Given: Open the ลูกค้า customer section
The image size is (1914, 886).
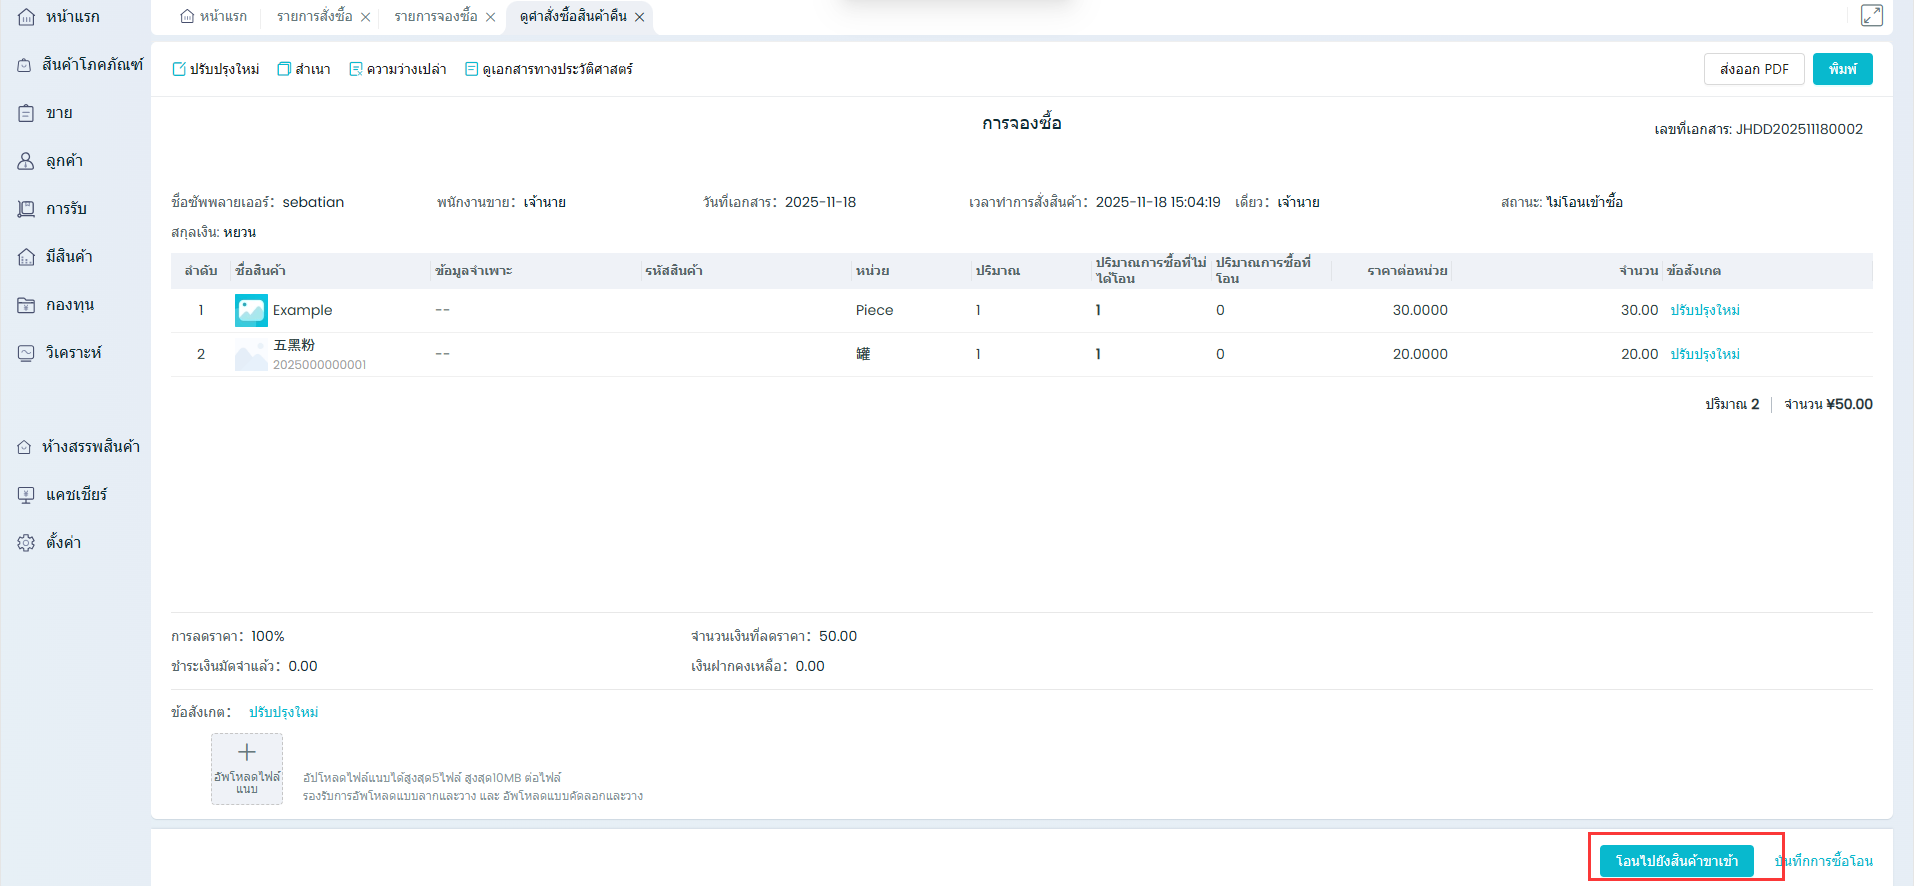Looking at the screenshot, I should 63,161.
